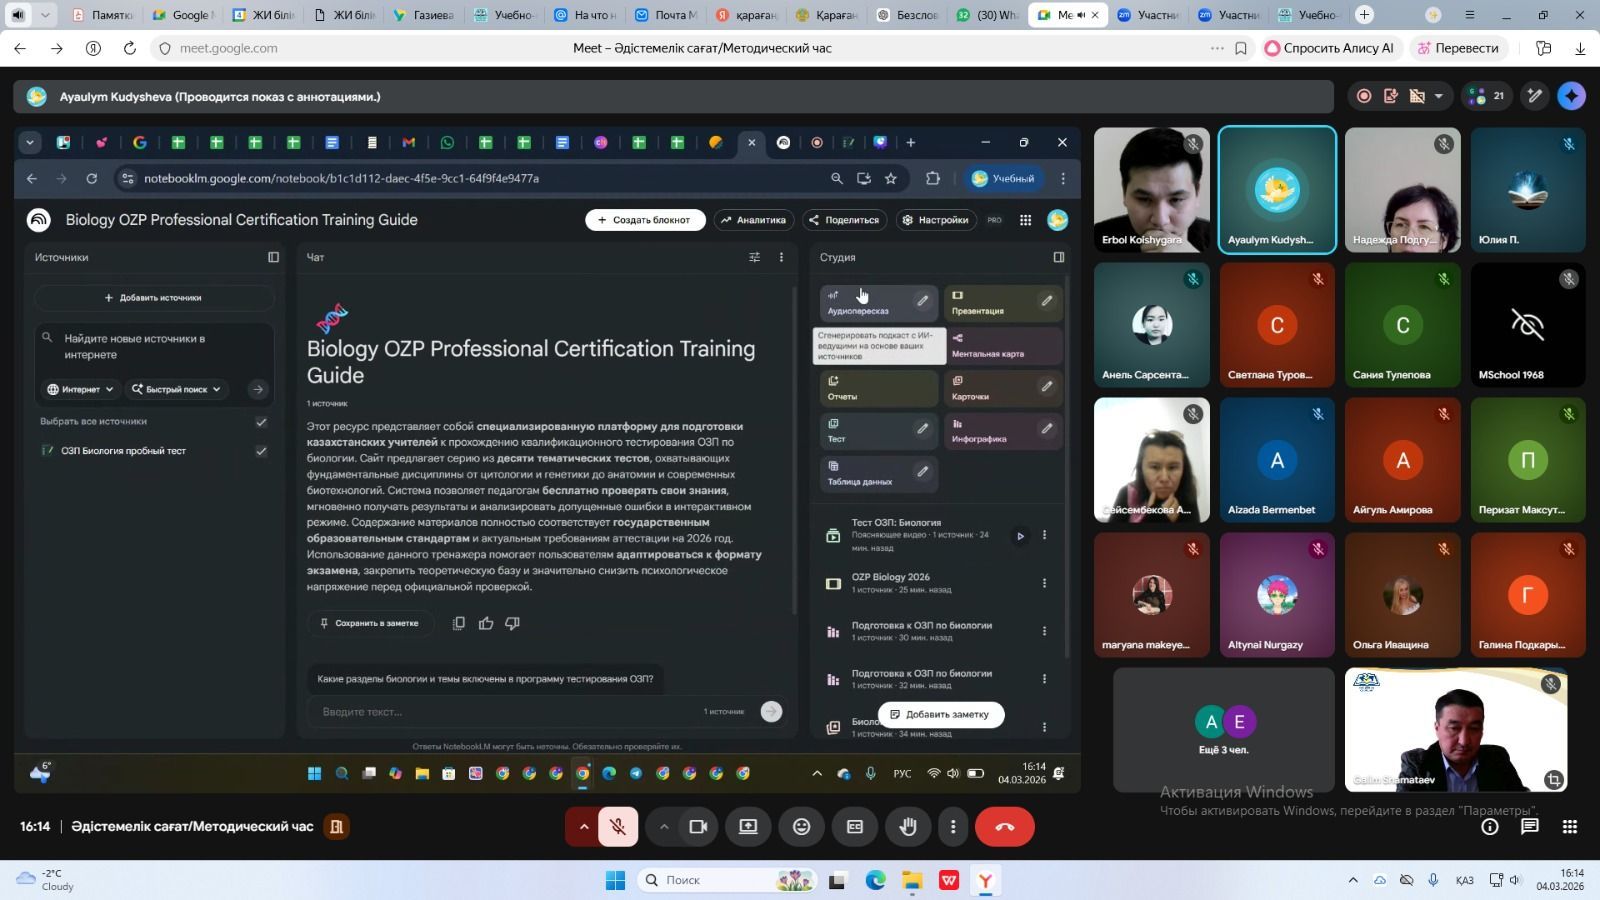Image resolution: width=1600 pixels, height=900 pixels.
Task: Click the Перевести translate button
Action: (x=1456, y=48)
